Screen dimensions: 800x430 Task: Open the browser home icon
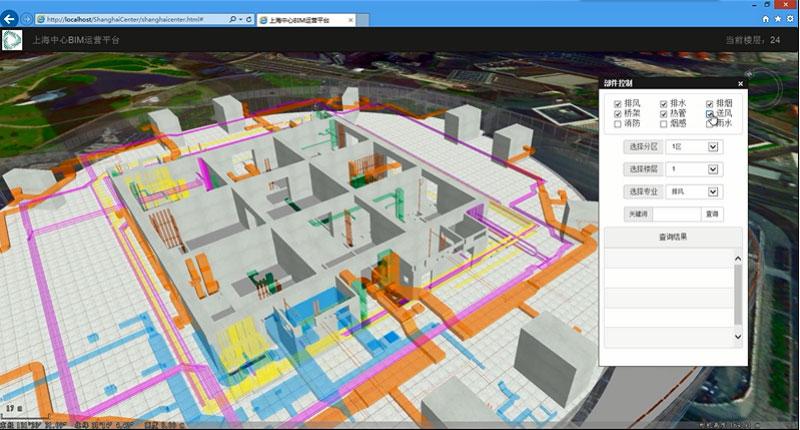pyautogui.click(x=765, y=19)
